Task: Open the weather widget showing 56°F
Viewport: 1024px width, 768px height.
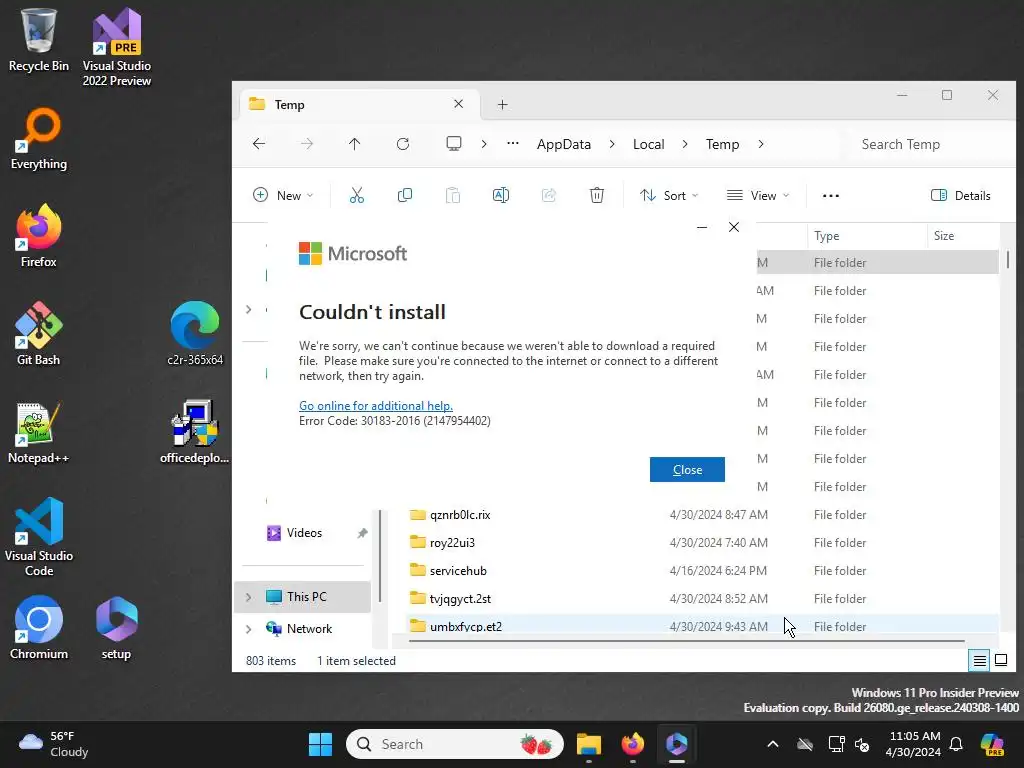Action: coord(54,744)
